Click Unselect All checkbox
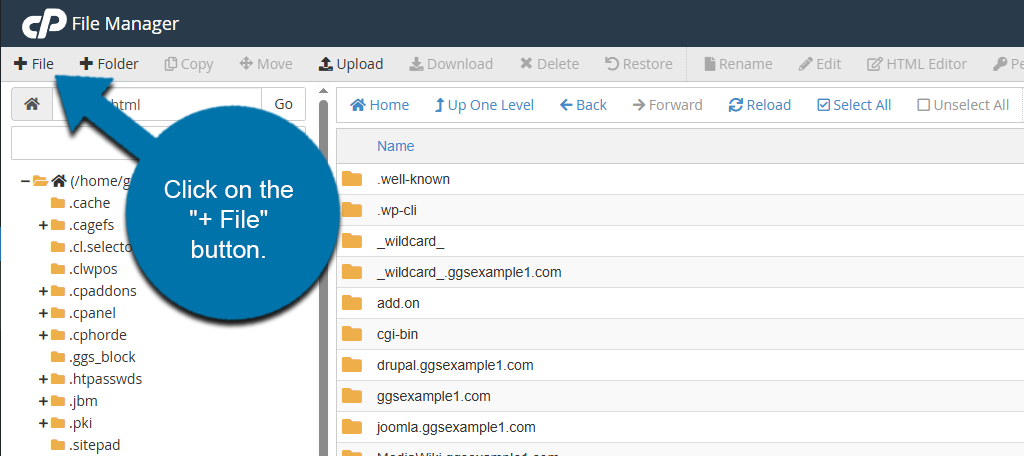 [x=962, y=105]
